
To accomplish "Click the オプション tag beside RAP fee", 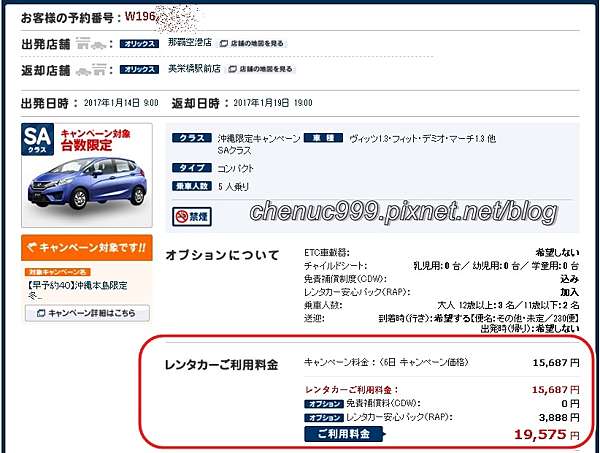I will (324, 417).
